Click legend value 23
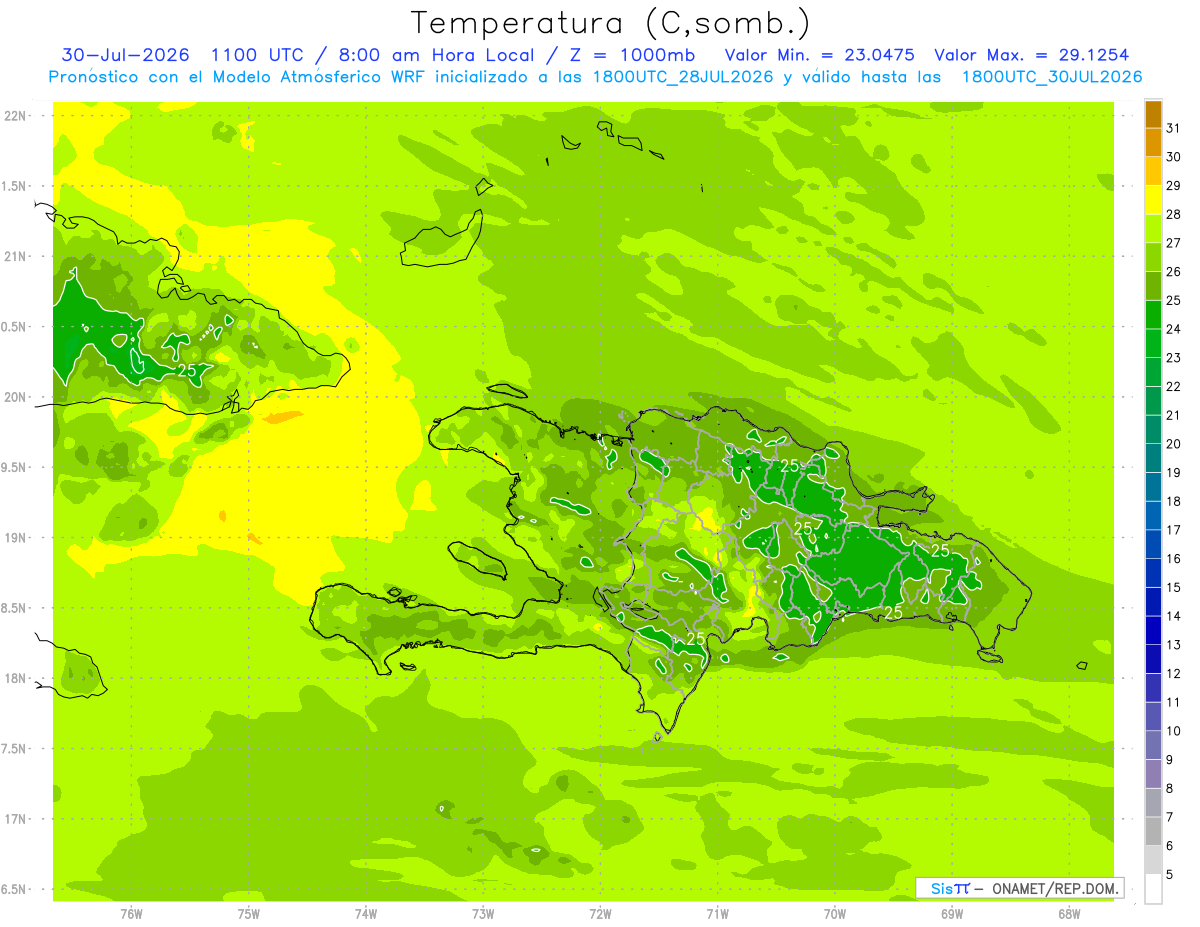 coord(1174,357)
